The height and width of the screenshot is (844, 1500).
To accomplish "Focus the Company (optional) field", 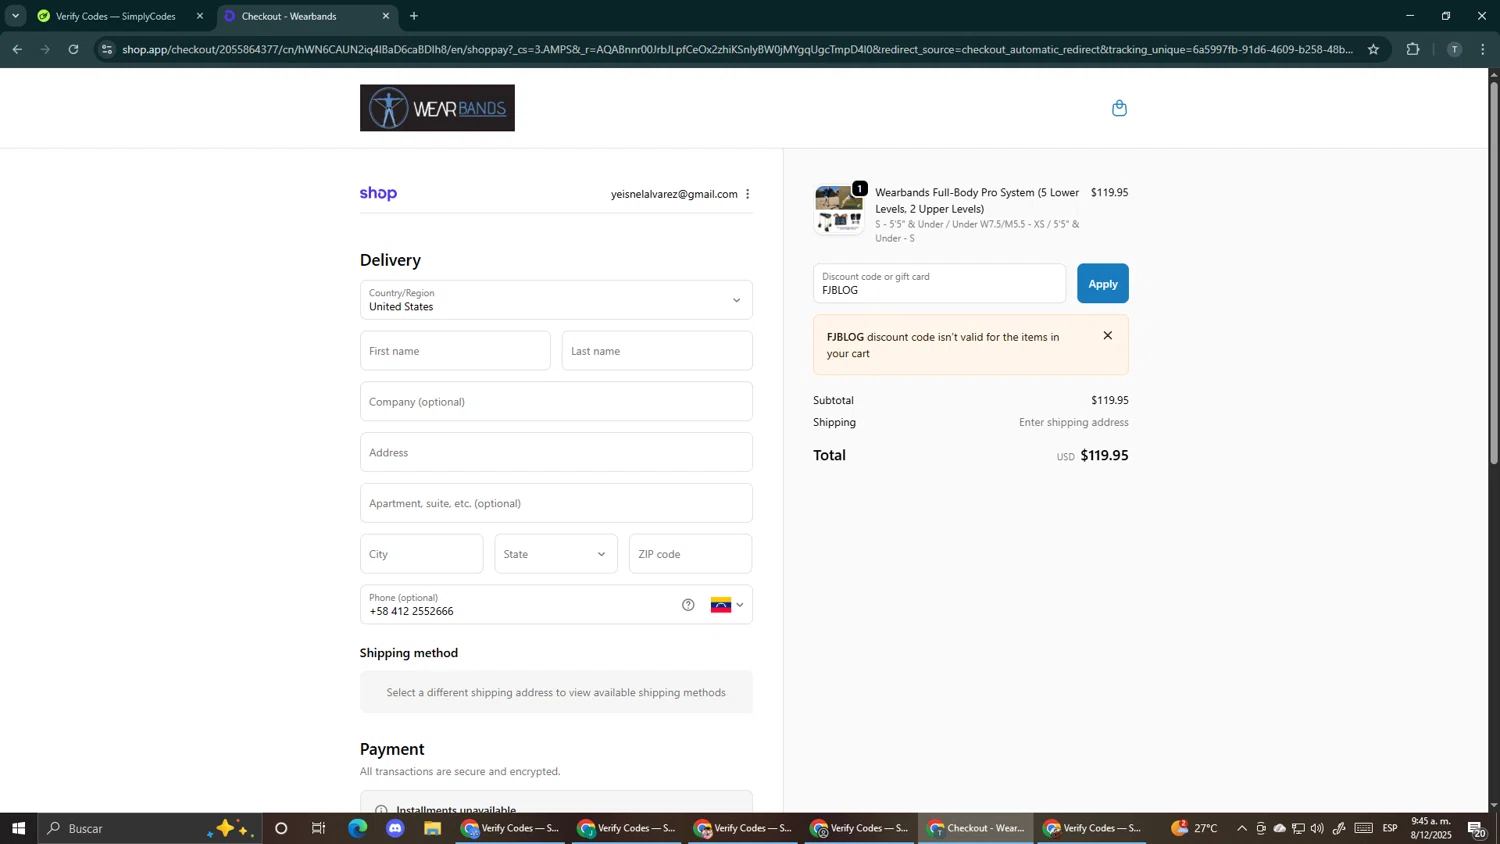I will pyautogui.click(x=556, y=402).
